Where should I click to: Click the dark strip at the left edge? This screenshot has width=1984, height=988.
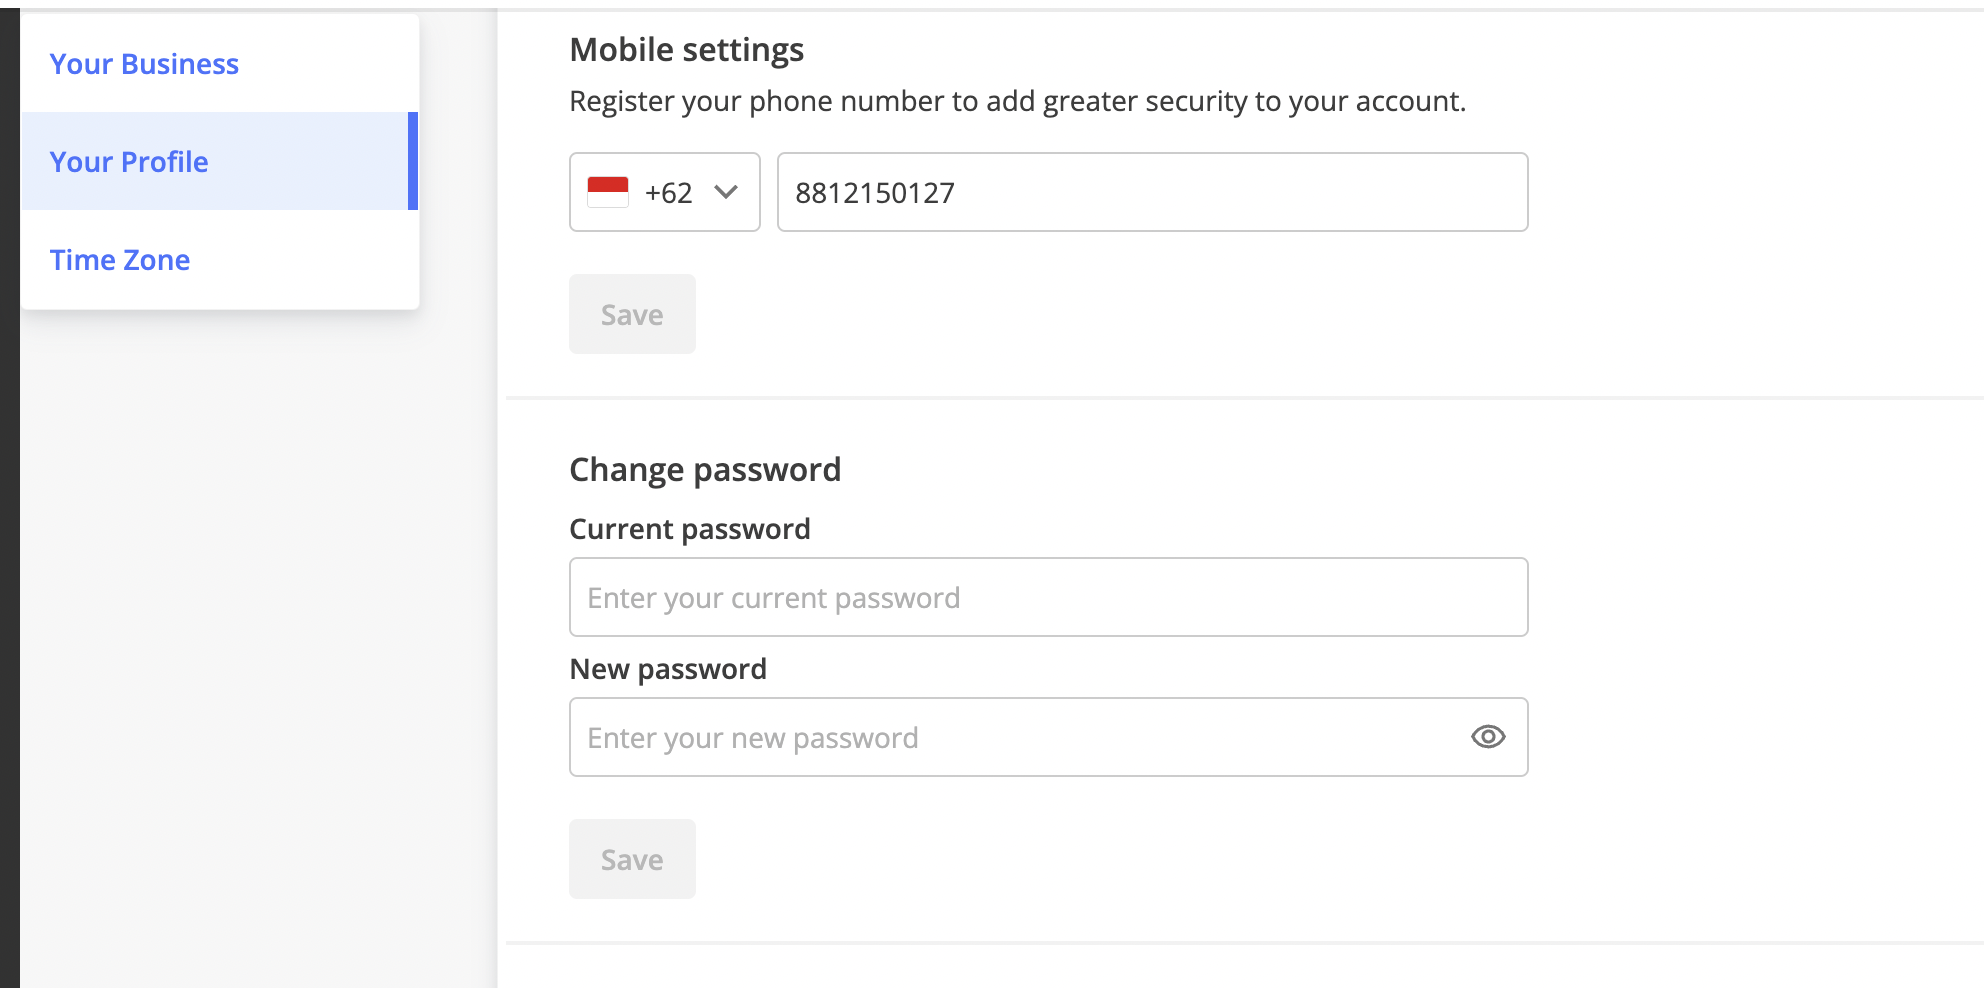(10, 494)
